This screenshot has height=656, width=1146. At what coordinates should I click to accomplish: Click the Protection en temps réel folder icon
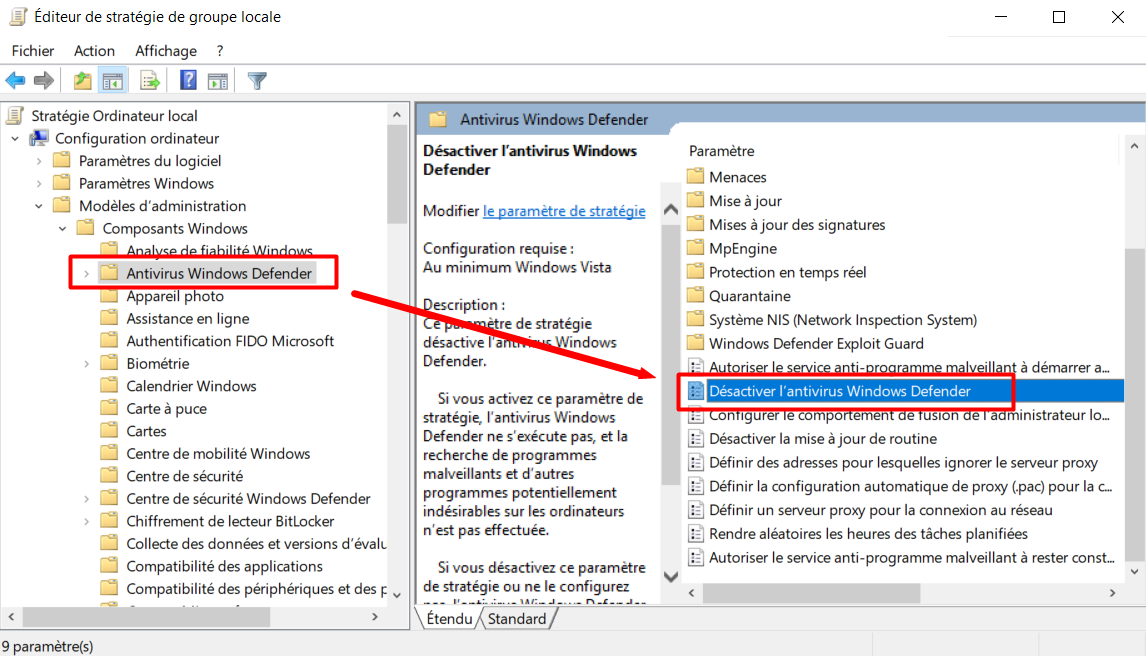[696, 272]
